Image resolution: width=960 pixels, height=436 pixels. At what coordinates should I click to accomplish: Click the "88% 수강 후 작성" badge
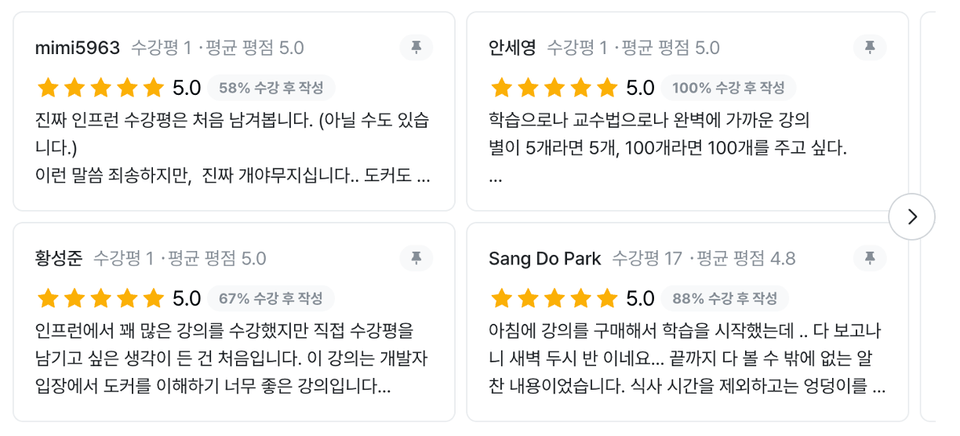724,299
